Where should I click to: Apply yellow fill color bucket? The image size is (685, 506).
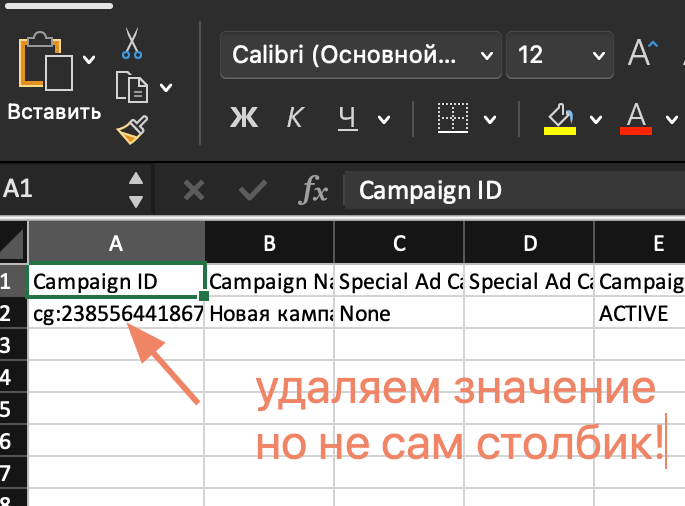(x=560, y=118)
